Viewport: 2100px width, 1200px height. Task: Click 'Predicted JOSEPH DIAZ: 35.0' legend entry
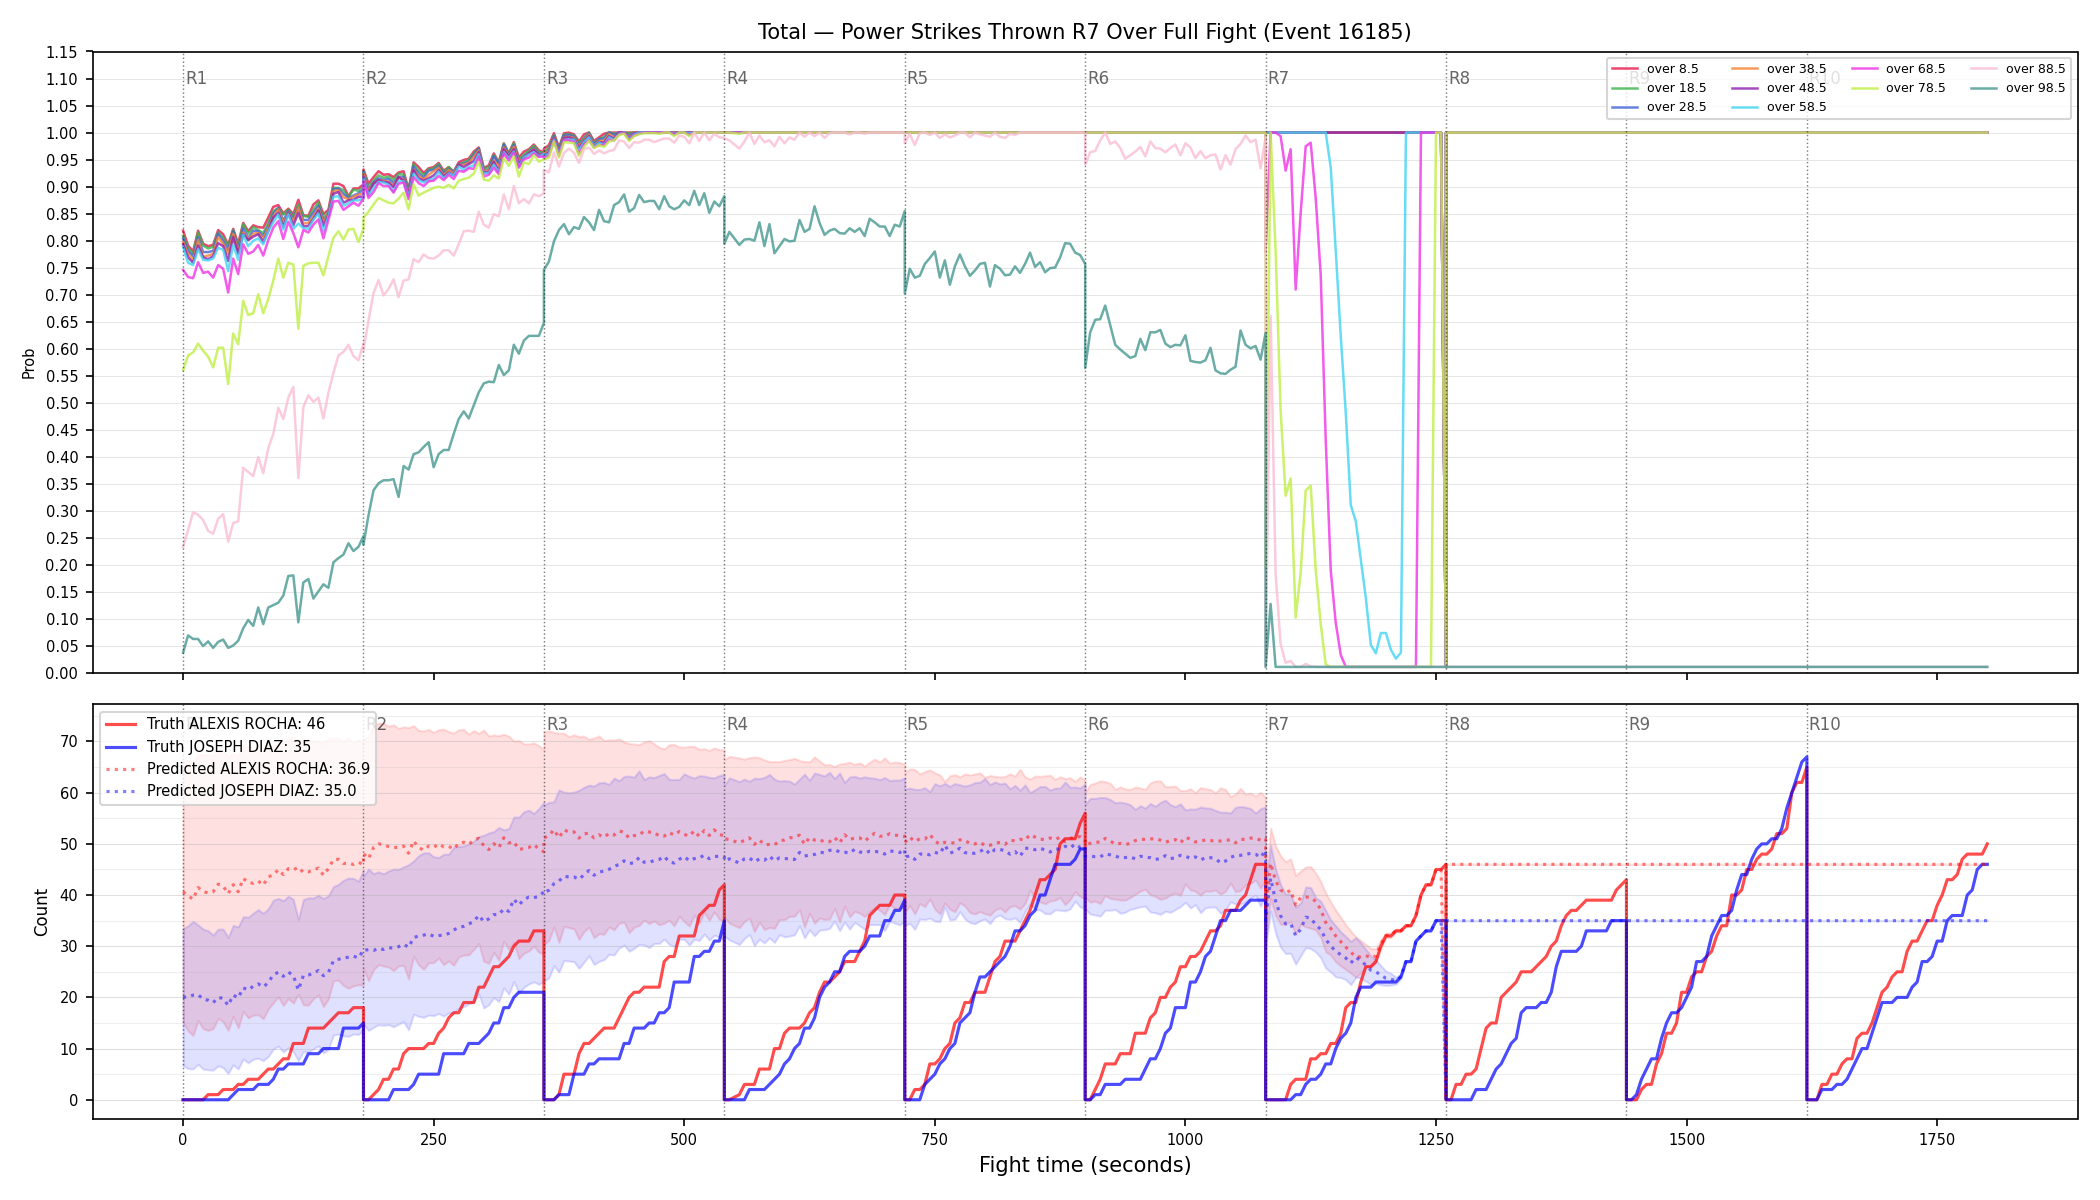click(230, 791)
